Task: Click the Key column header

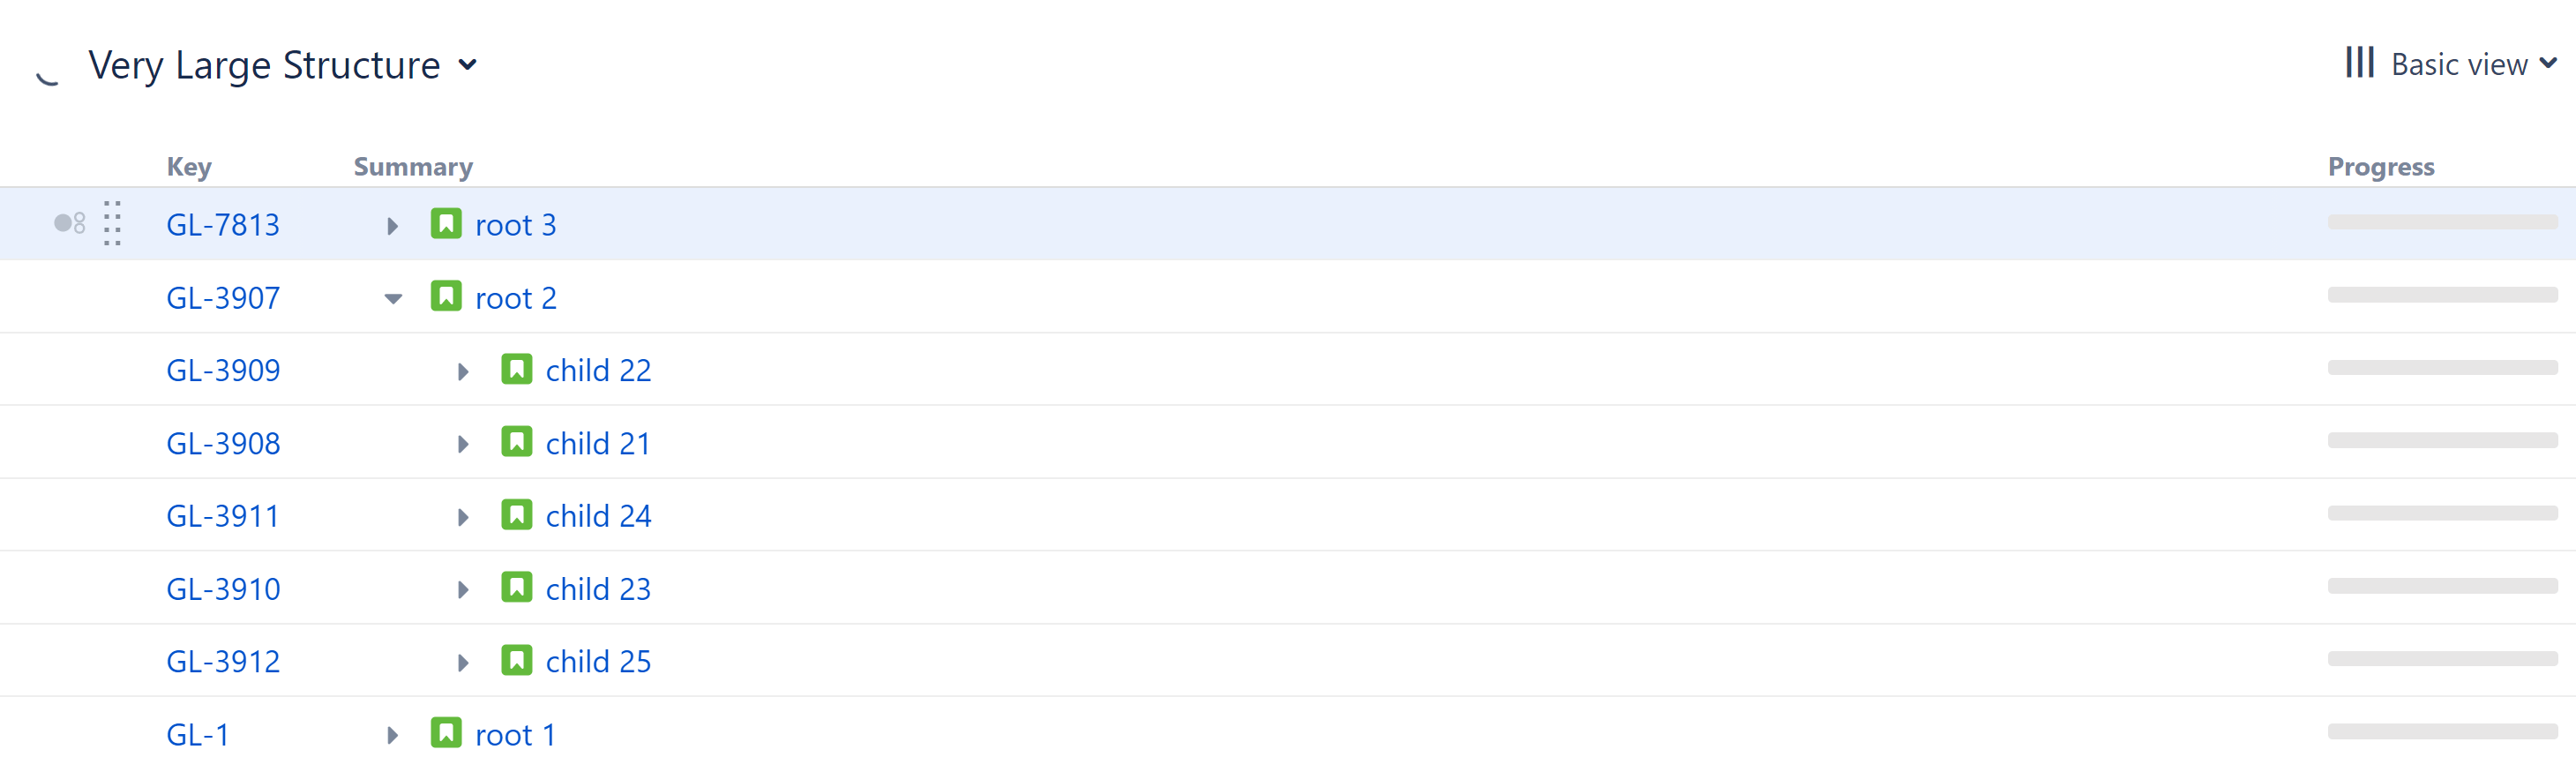Action: click(x=189, y=166)
